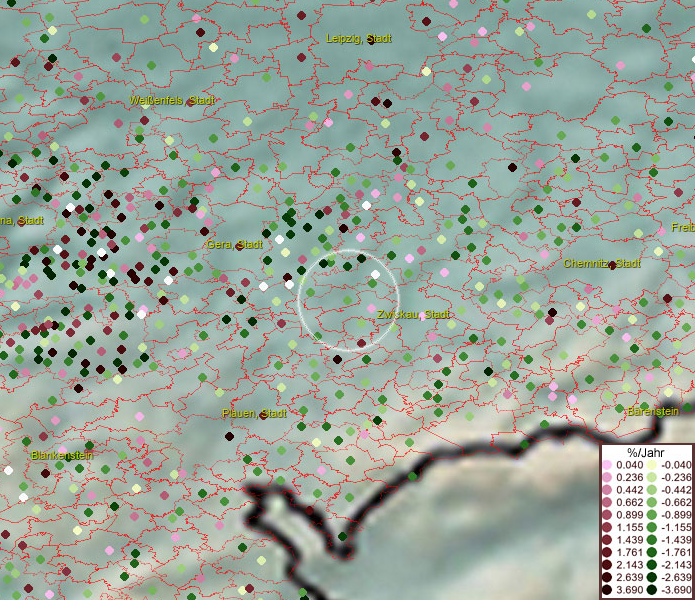Pick the -0.662 legend swatch
The height and width of the screenshot is (600, 695).
point(652,503)
